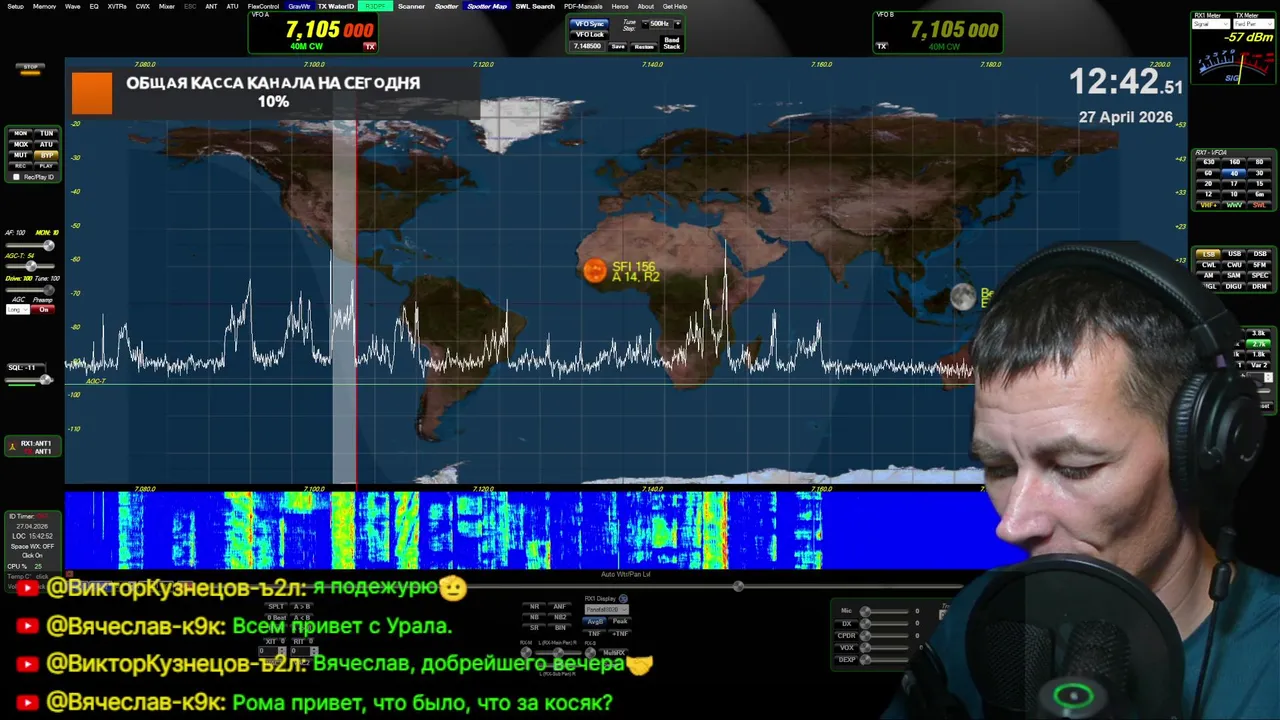Click the waterfall near 7.100
Image resolution: width=1280 pixels, height=720 pixels.
point(314,530)
